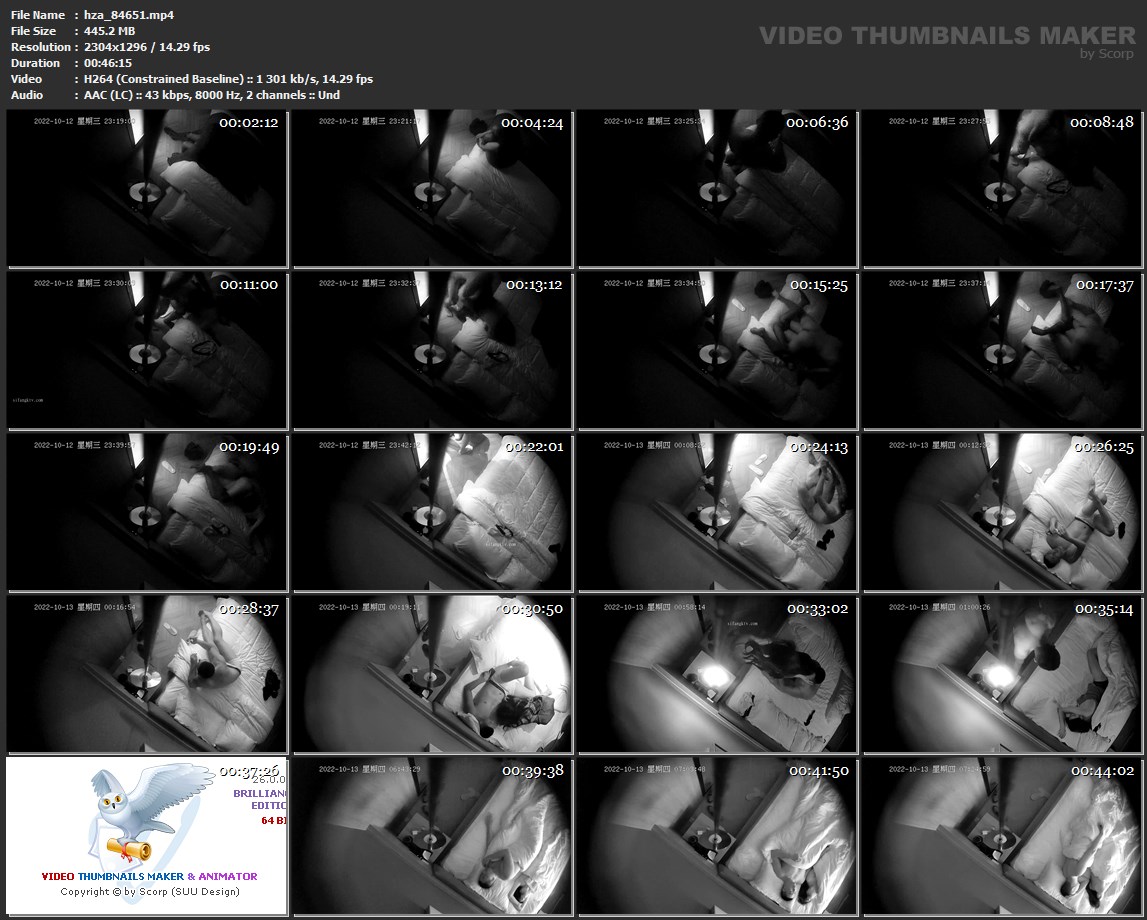1147x920 pixels.
Task: Select the thumbnail timestamped 00:13:12
Action: 432,350
